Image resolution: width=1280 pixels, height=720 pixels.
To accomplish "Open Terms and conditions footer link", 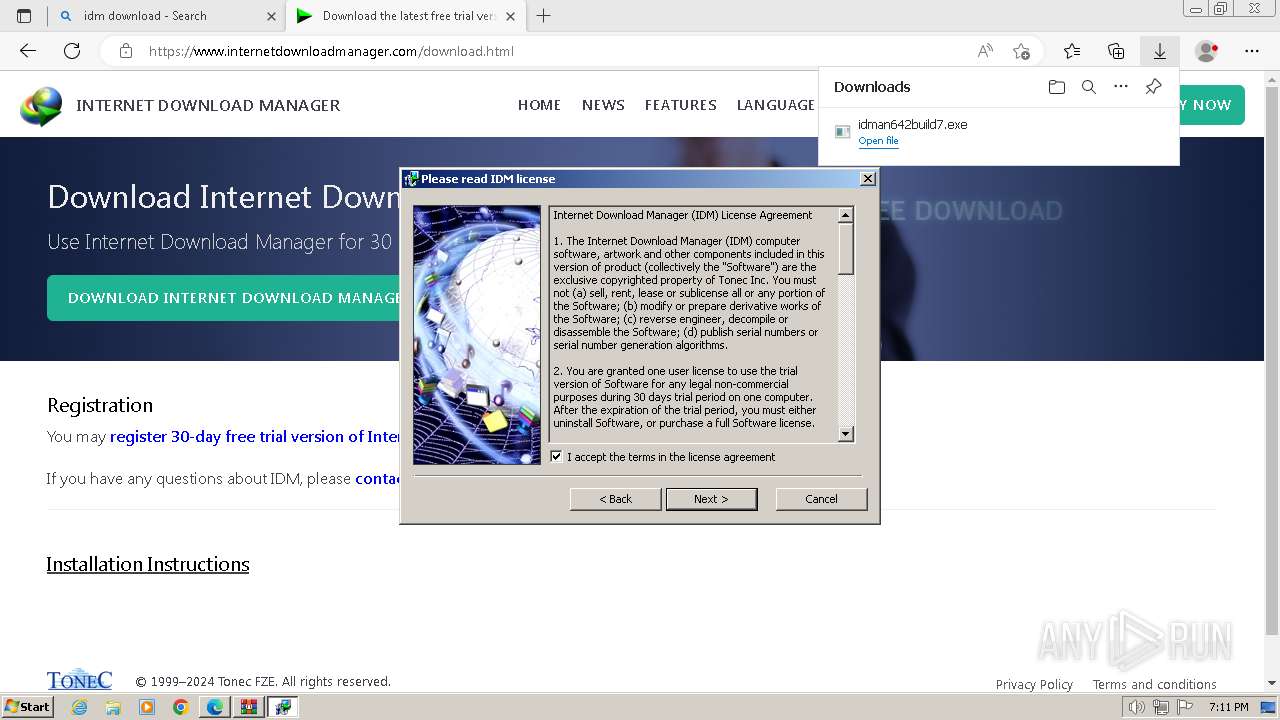I will (x=1154, y=685).
